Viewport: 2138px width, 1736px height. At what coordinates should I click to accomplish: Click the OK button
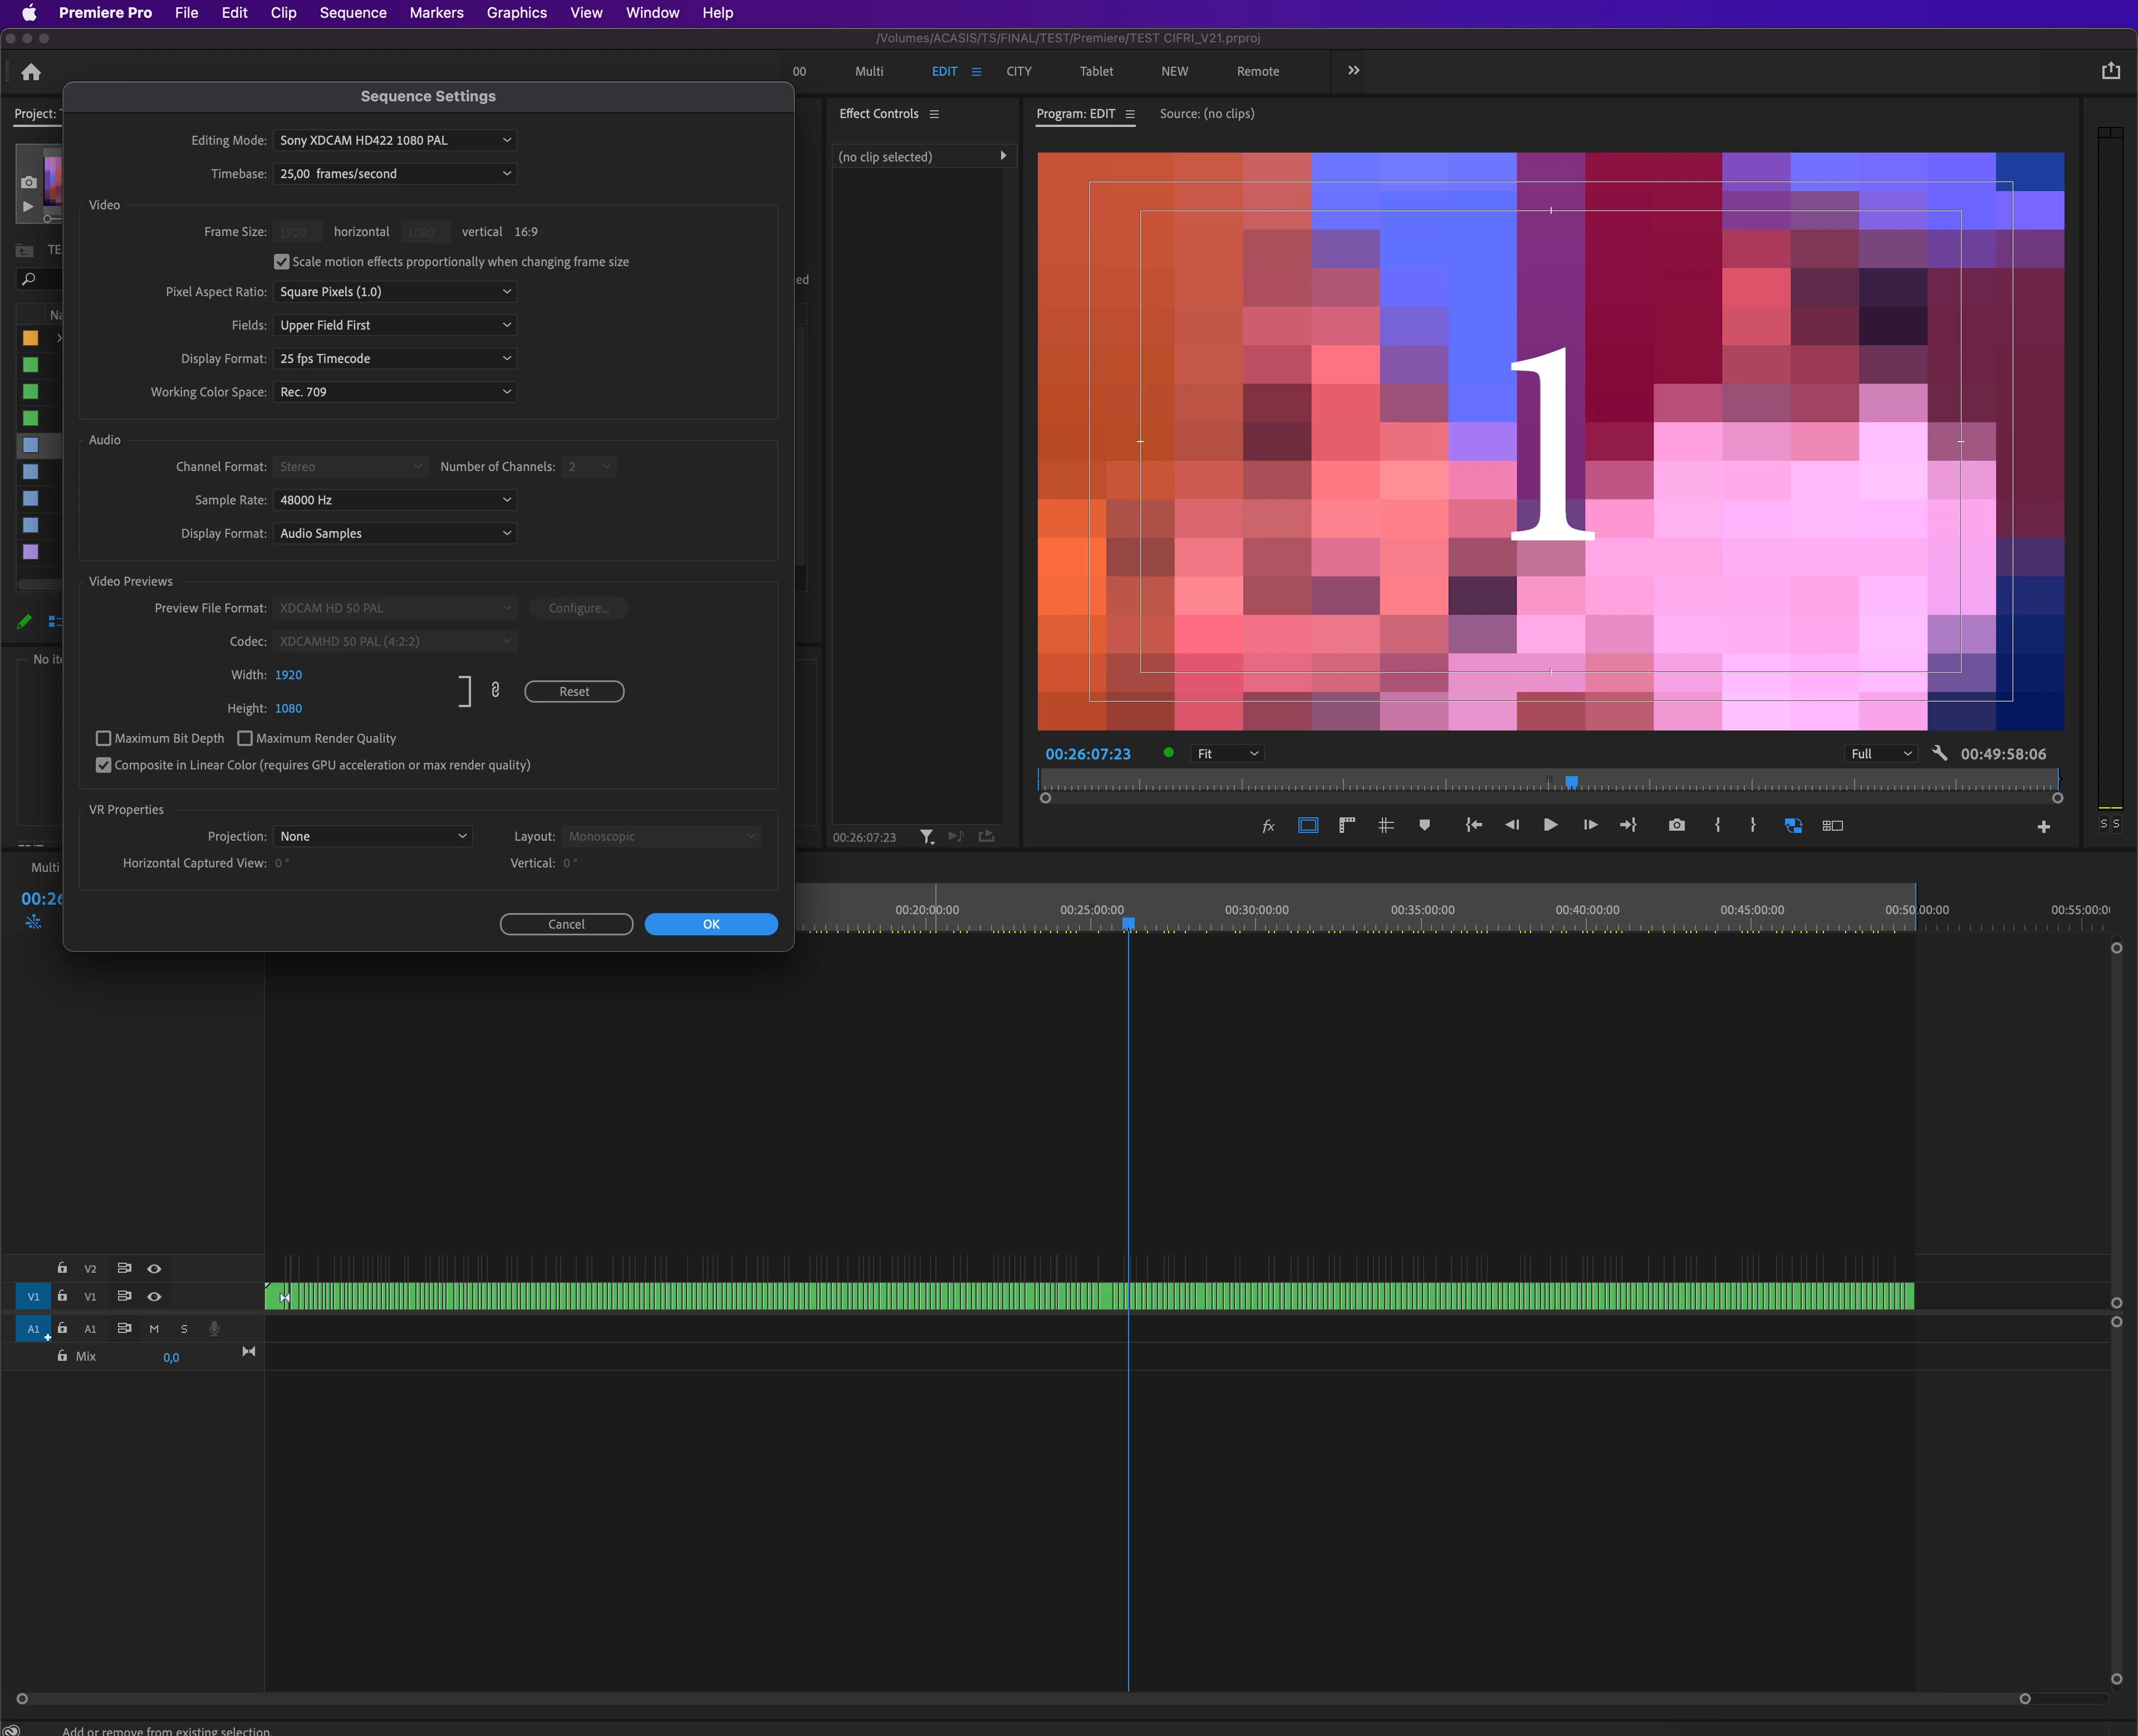click(711, 924)
